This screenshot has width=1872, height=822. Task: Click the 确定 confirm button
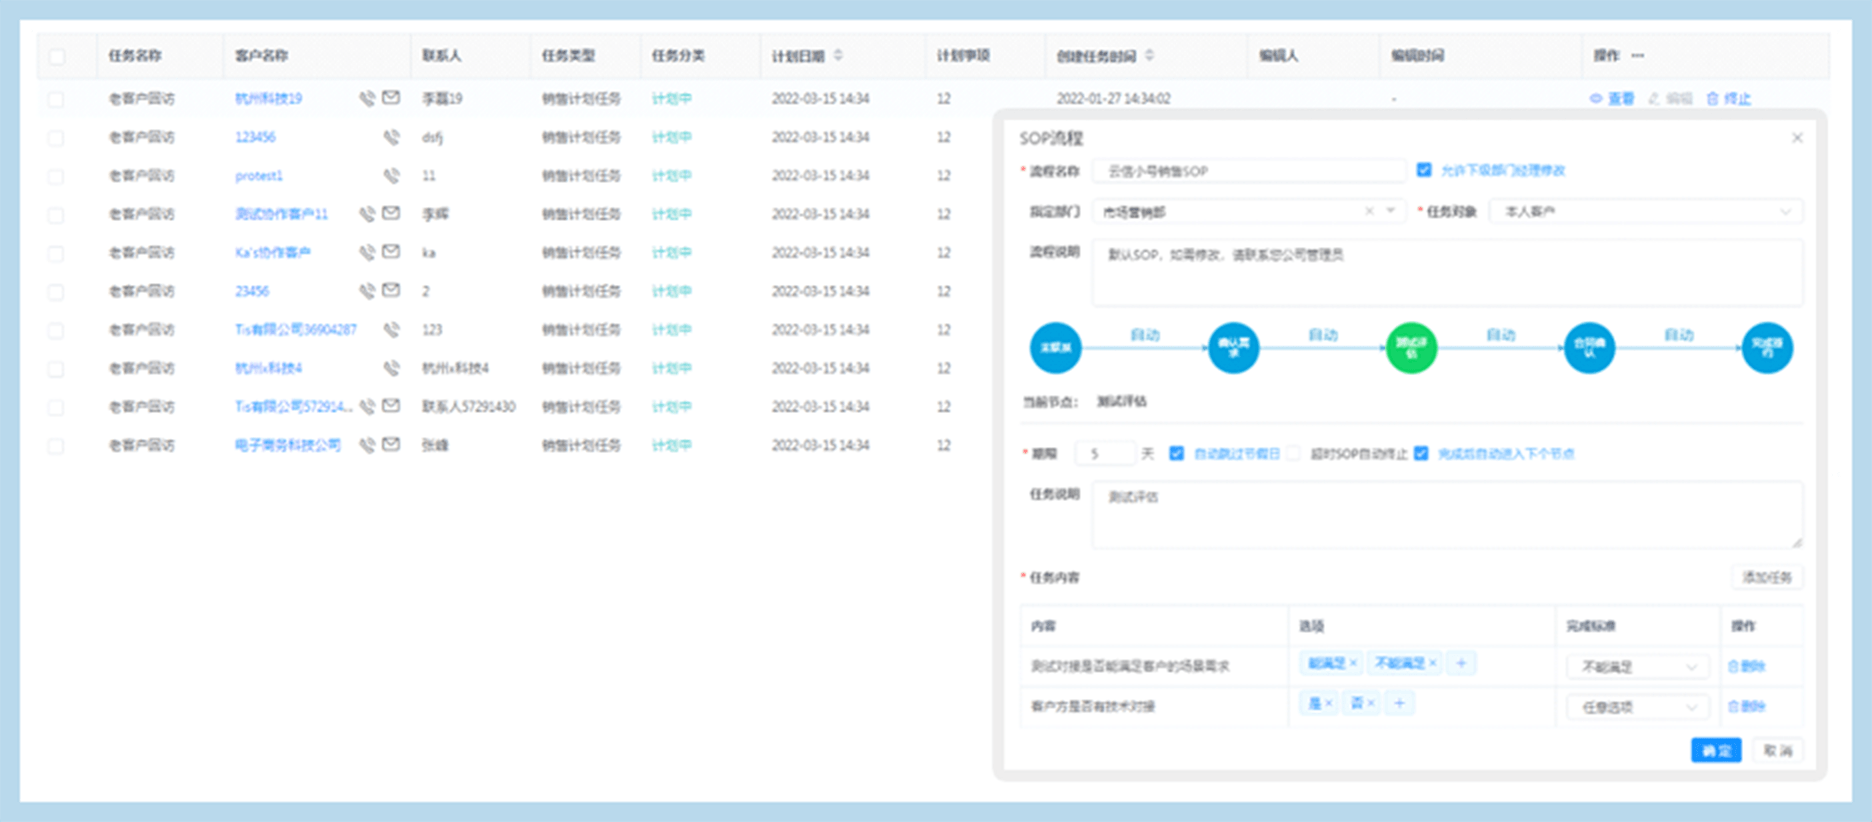1716,750
